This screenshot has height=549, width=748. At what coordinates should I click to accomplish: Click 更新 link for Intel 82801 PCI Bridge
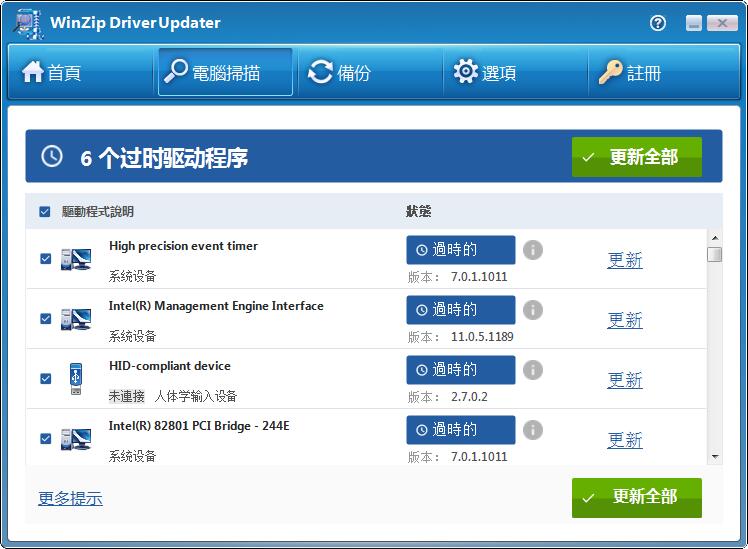click(x=625, y=440)
